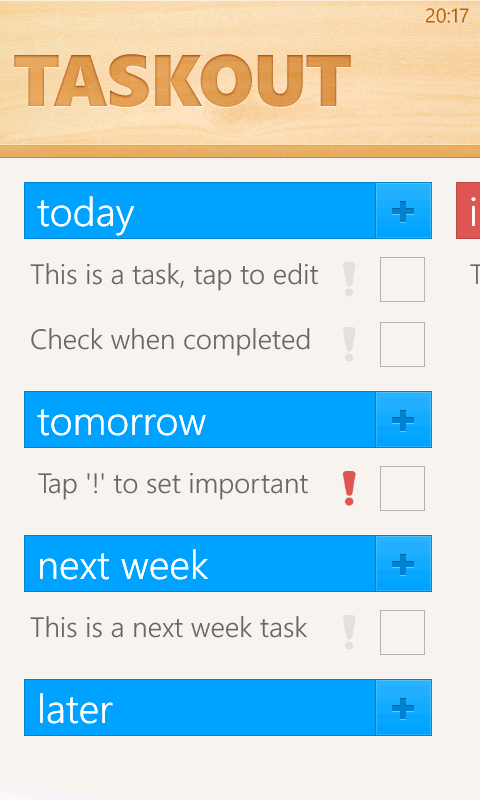
Task: Expand the later section header
Action: (x=200, y=707)
